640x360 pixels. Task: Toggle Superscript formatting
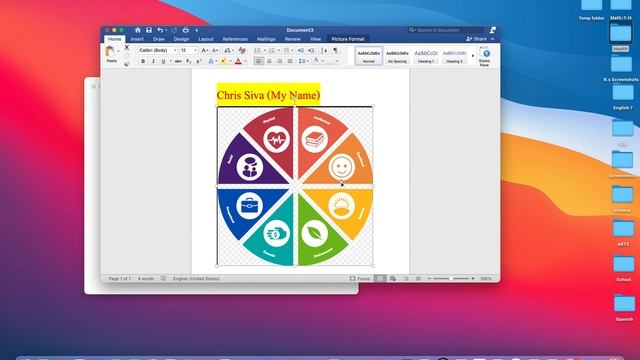199,61
